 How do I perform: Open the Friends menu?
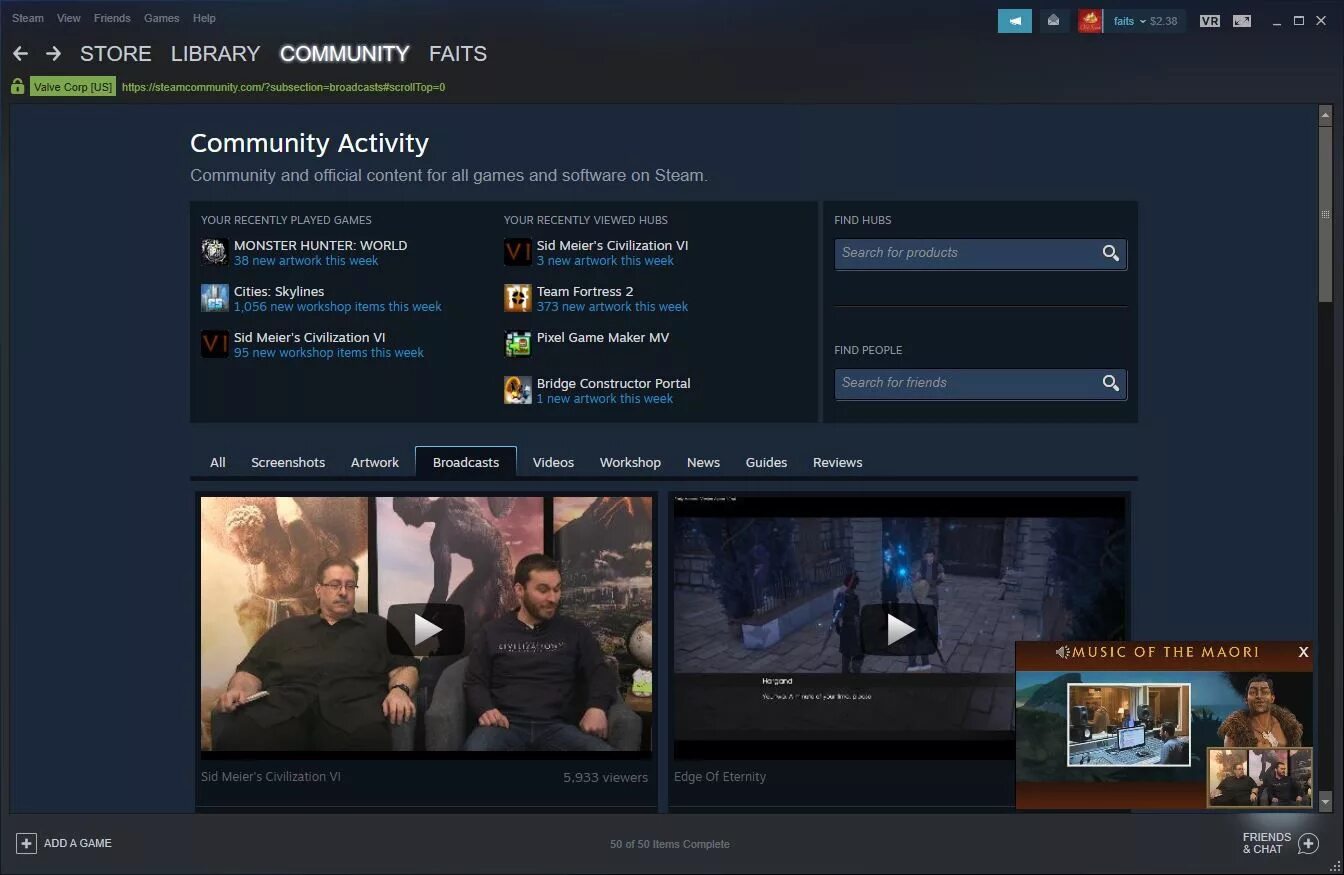pyautogui.click(x=112, y=18)
